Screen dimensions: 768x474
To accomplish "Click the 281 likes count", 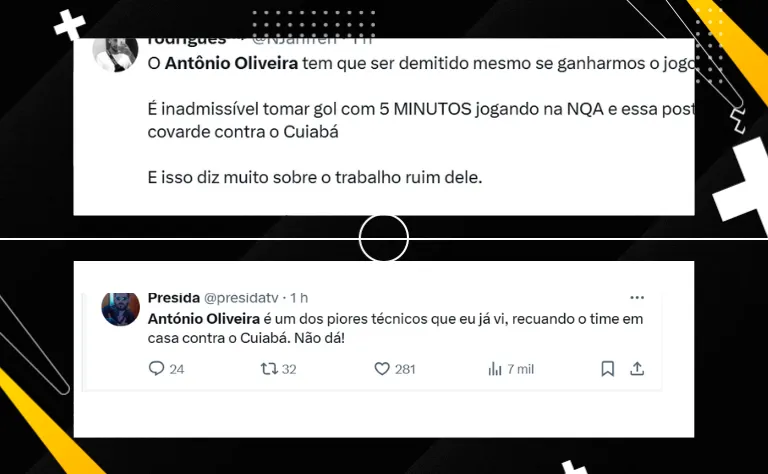I will [405, 369].
